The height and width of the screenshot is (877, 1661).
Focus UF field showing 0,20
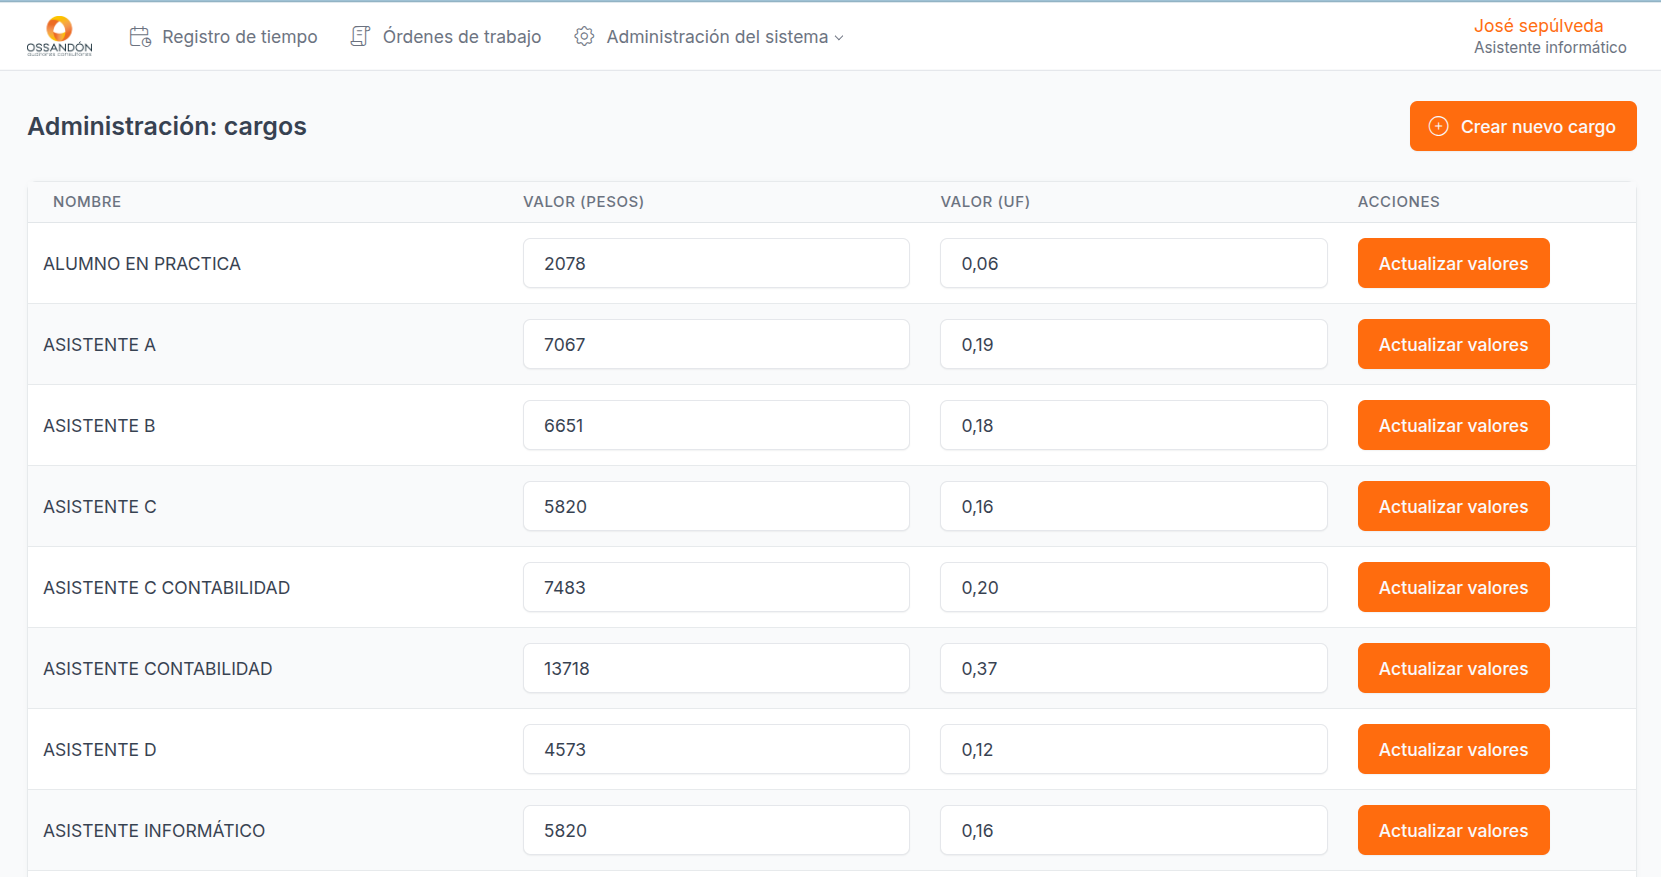(1134, 587)
